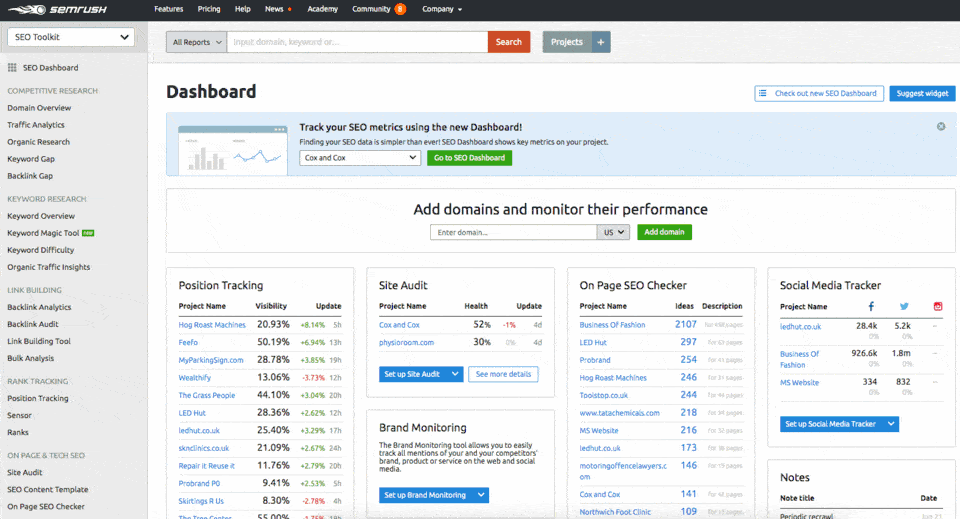The image size is (960, 519).
Task: Open the US country selector
Action: [x=613, y=233]
